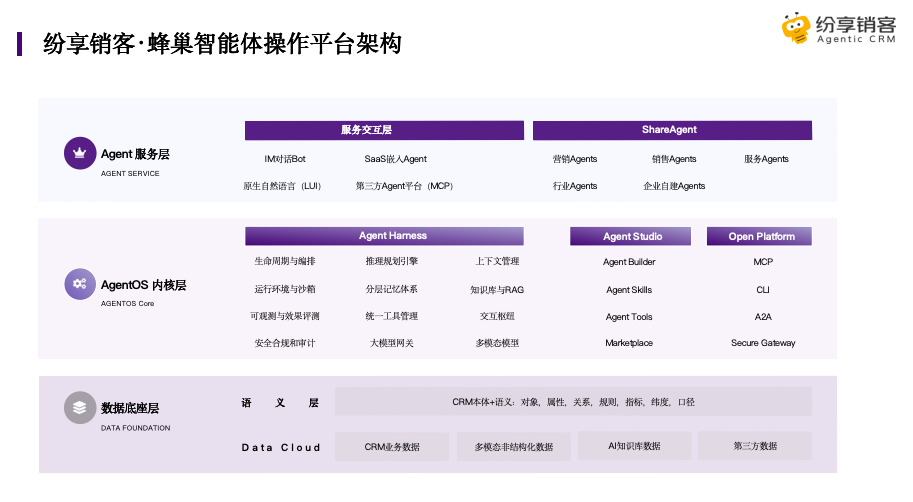Click 第三方Agent平台 (MCP) text
Screen dimensions: 913x502
pyautogui.click(x=404, y=186)
